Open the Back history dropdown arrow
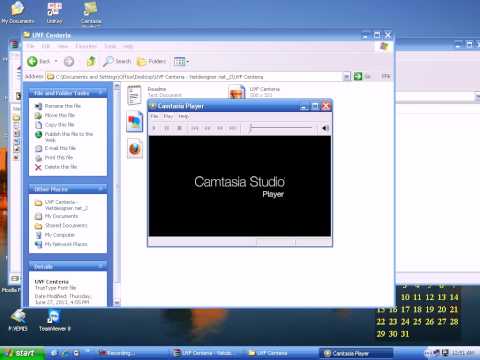 [x=56, y=61]
